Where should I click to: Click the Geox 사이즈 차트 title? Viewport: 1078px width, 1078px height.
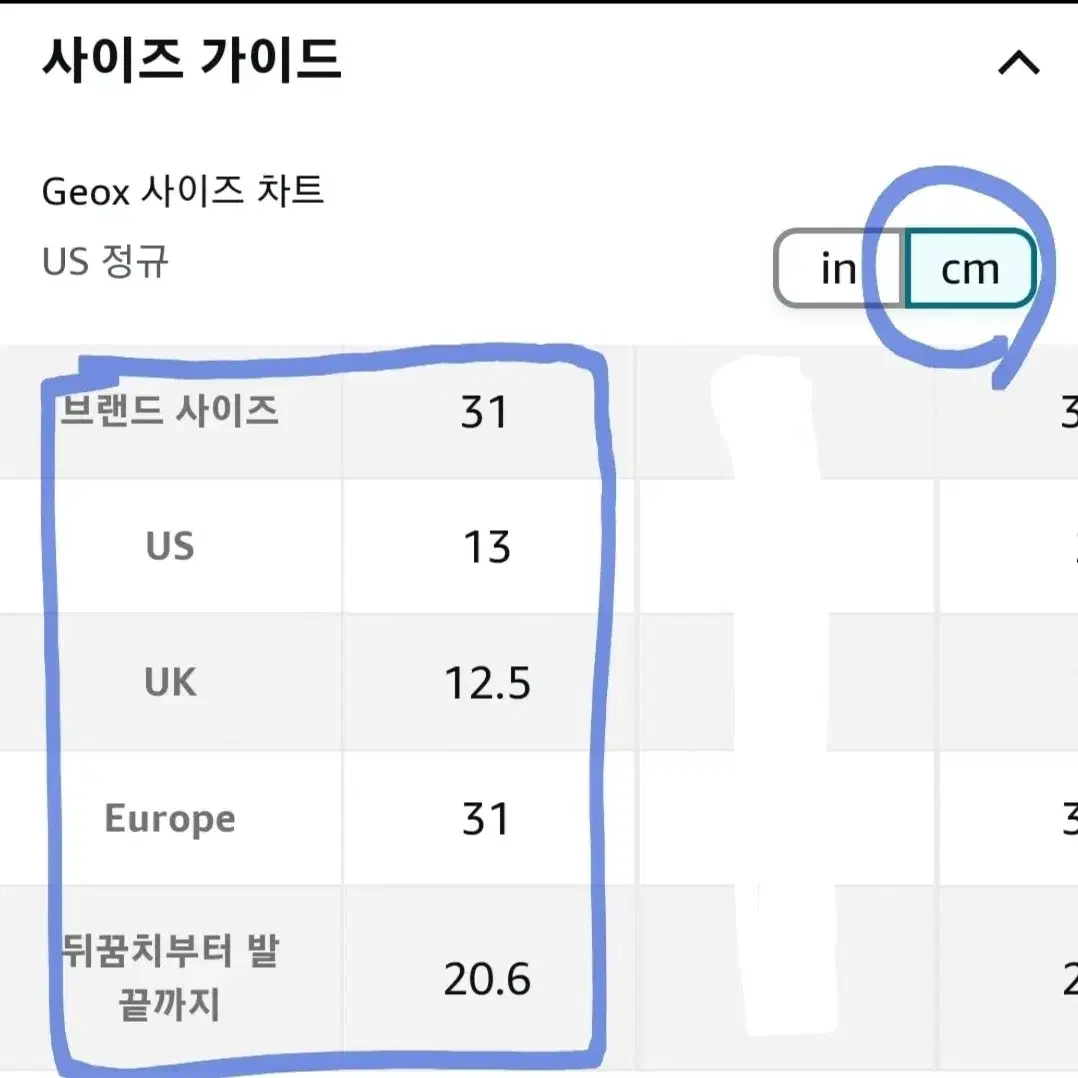[182, 190]
